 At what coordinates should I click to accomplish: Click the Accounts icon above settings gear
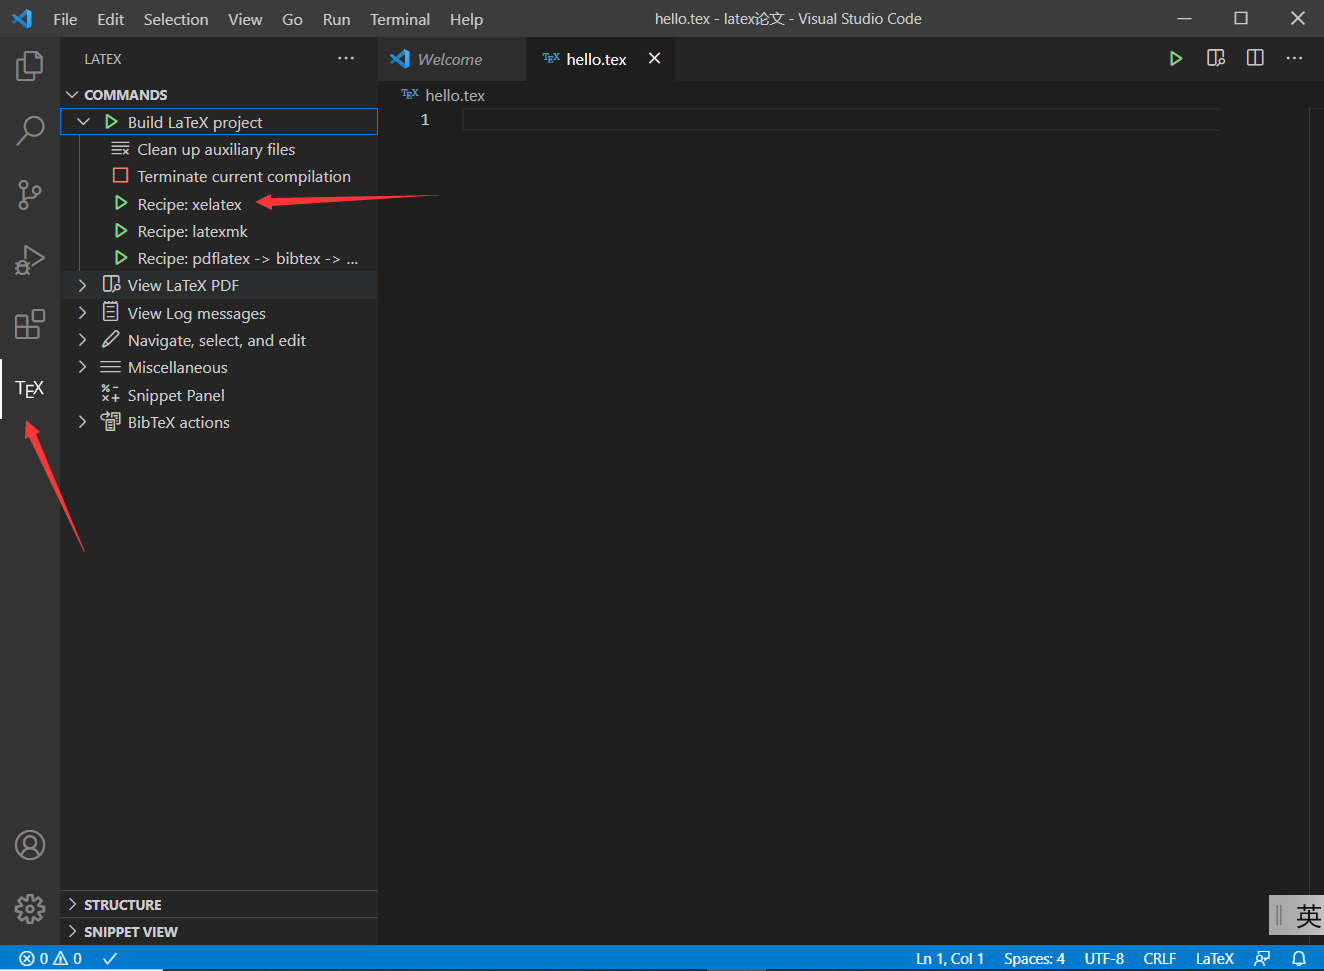[29, 844]
